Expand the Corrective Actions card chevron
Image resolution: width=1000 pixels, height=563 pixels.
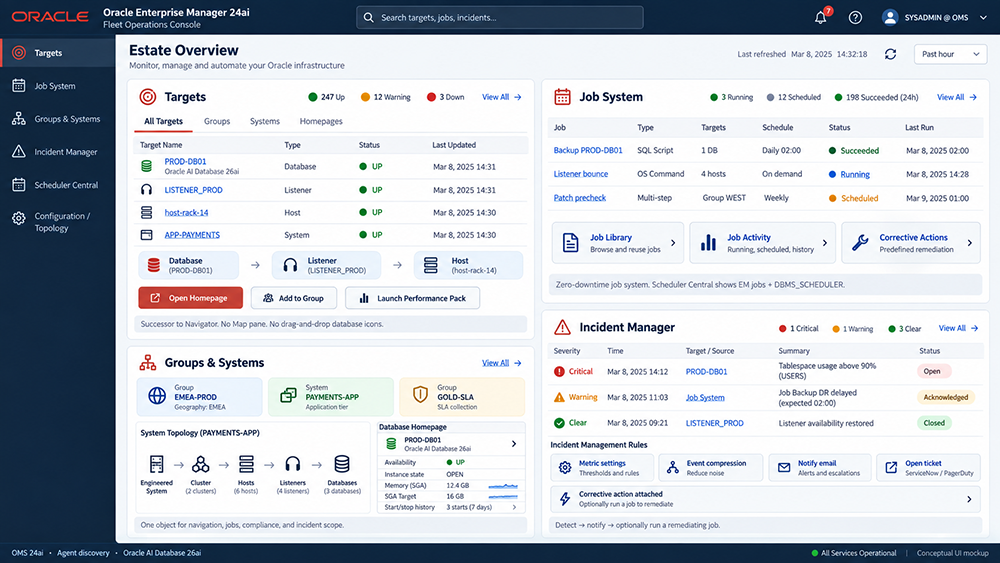pos(969,243)
